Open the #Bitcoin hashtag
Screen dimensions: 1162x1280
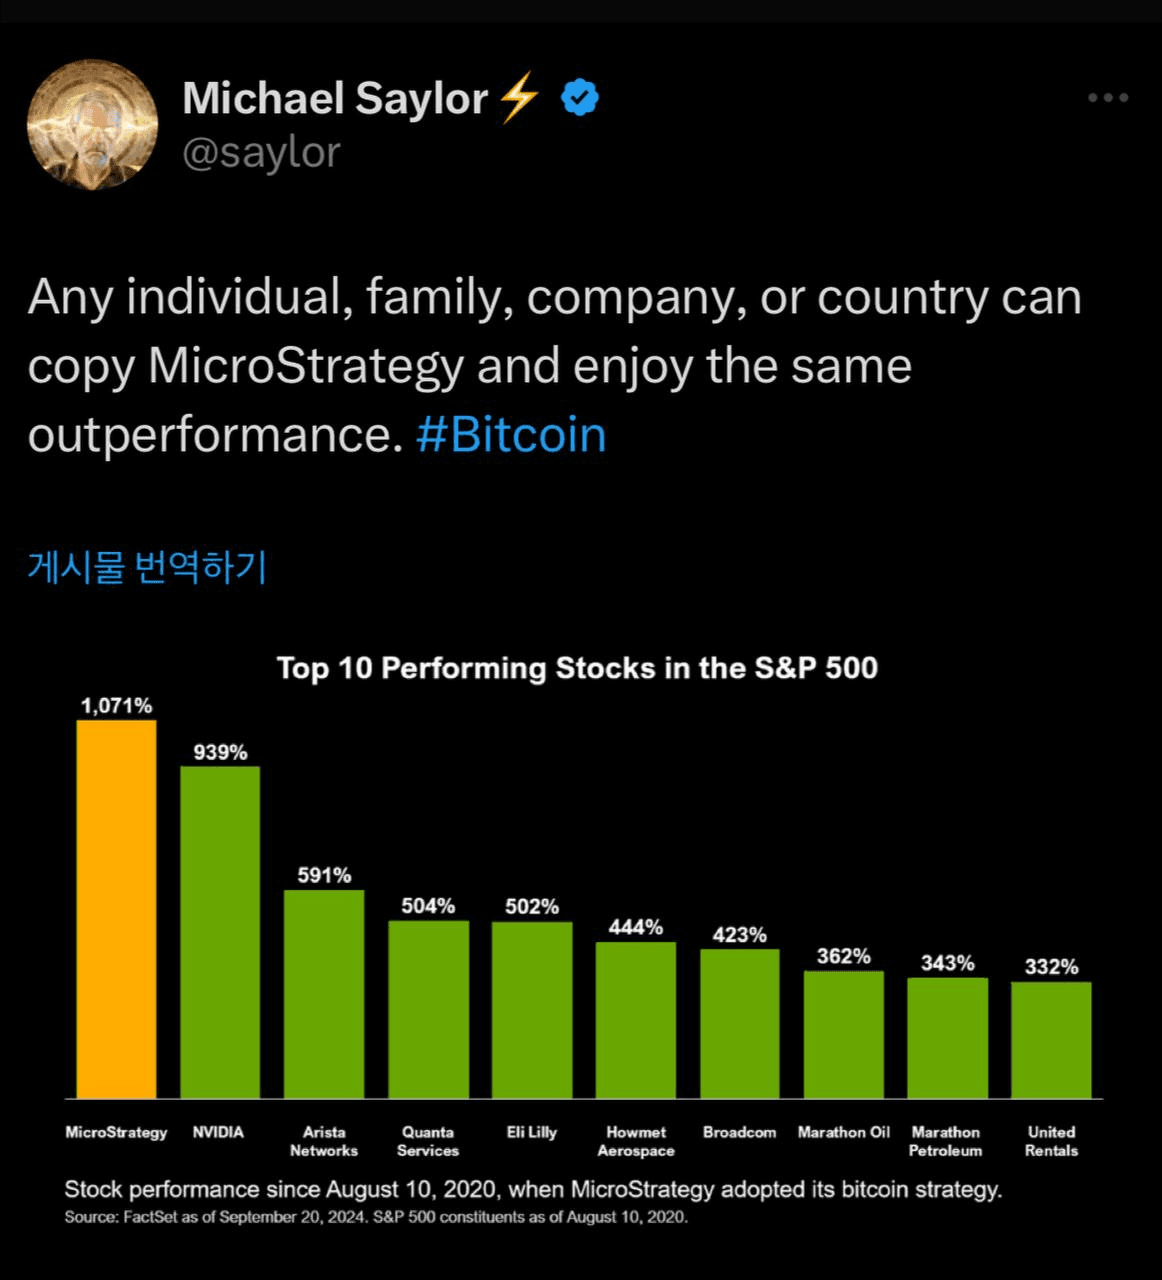click(x=511, y=435)
